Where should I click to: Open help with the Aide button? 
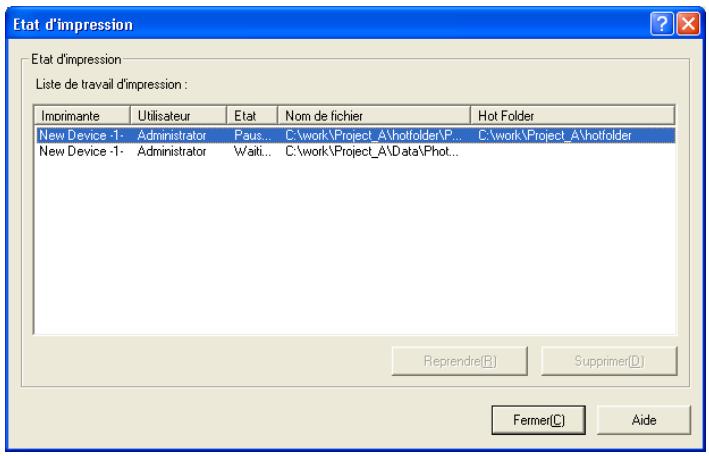644,420
